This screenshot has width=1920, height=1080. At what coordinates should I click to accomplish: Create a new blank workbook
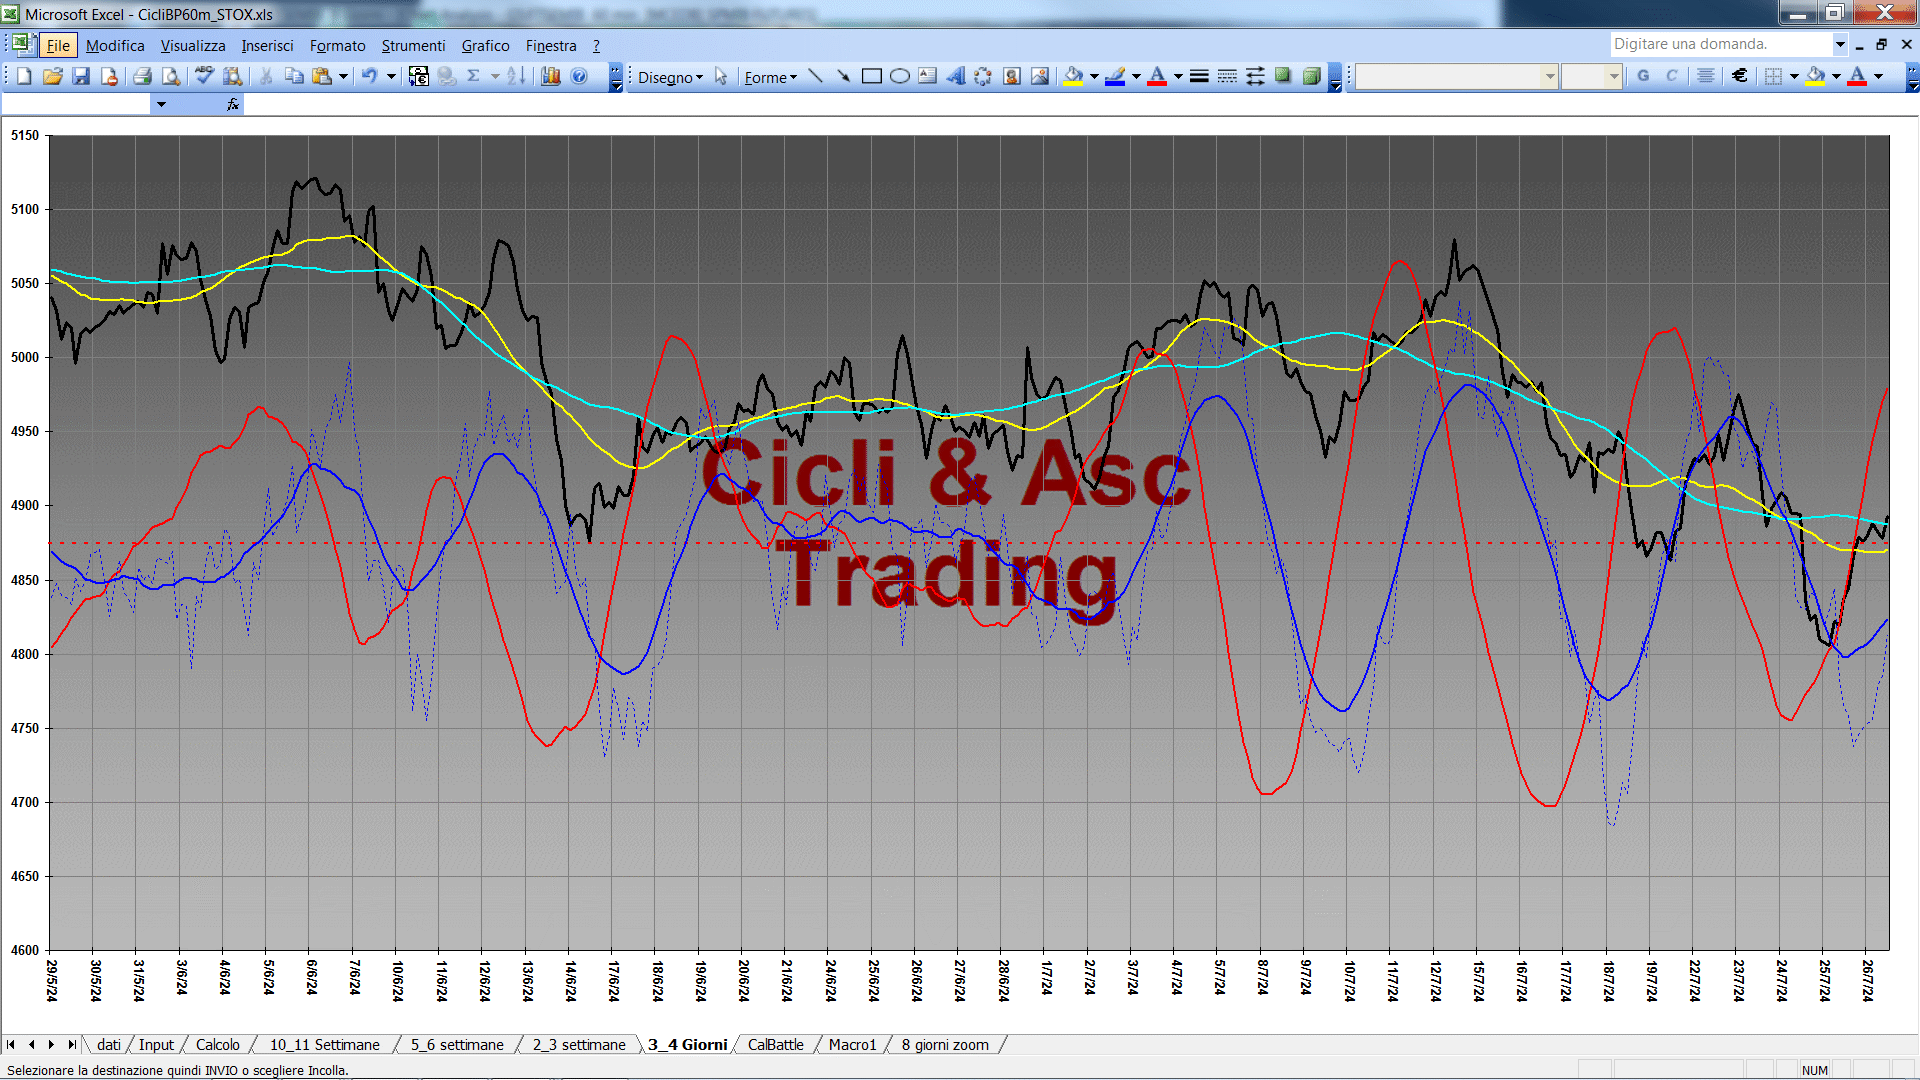tap(24, 77)
